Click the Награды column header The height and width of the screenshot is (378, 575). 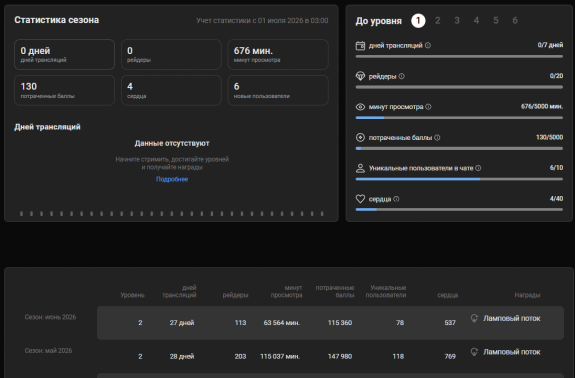click(x=527, y=295)
